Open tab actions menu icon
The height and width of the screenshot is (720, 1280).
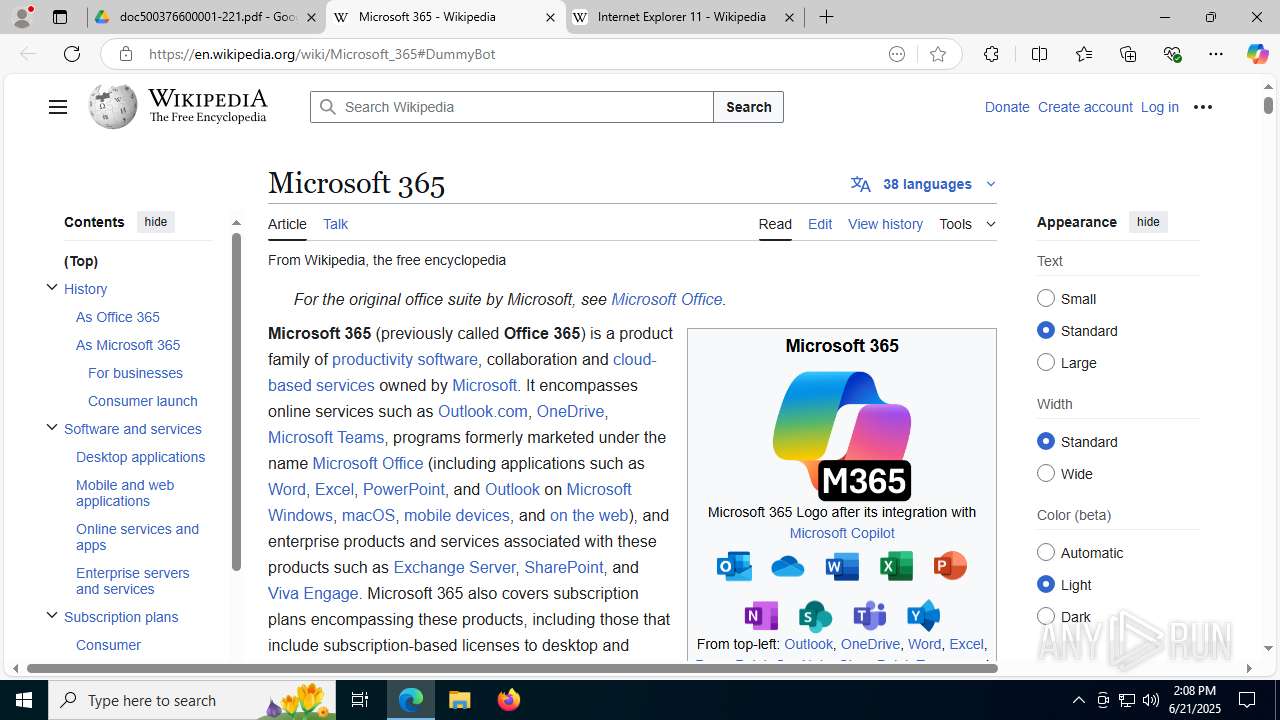pos(60,17)
